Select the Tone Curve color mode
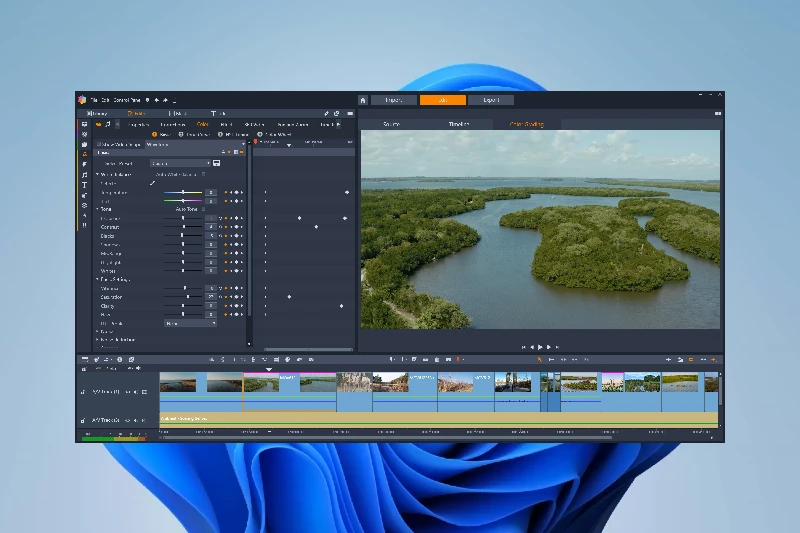This screenshot has height=533, width=800. [x=194, y=135]
